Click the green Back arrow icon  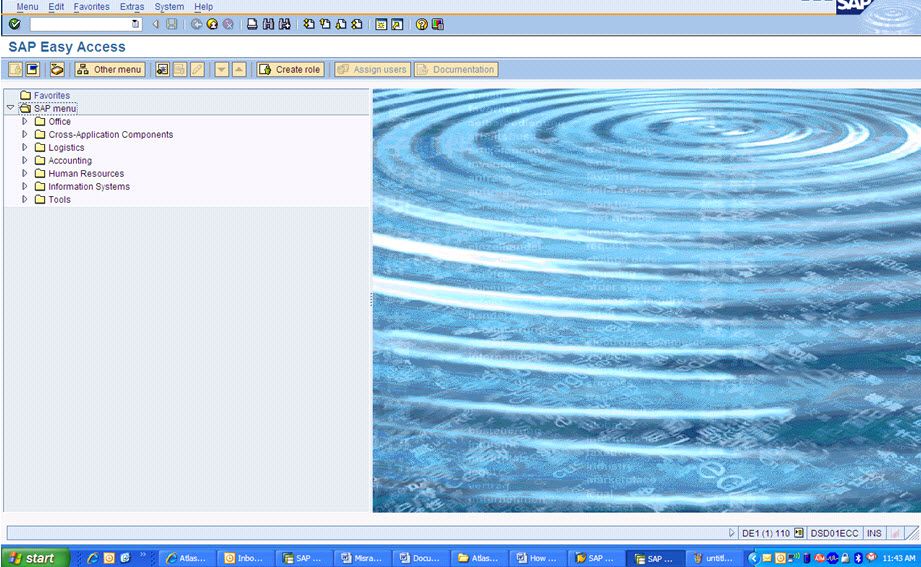[x=196, y=24]
